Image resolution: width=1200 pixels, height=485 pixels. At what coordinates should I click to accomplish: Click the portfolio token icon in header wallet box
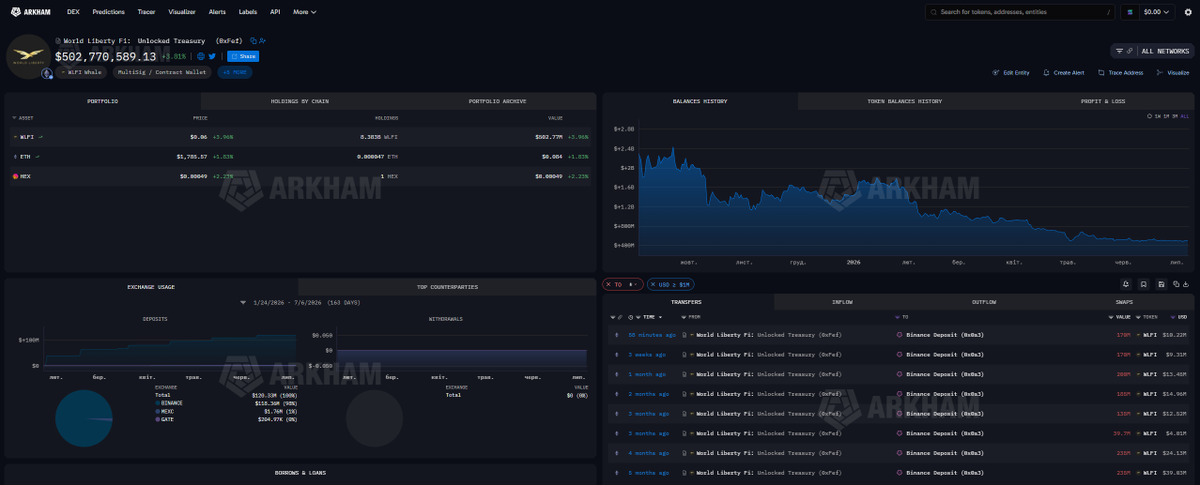point(1130,12)
